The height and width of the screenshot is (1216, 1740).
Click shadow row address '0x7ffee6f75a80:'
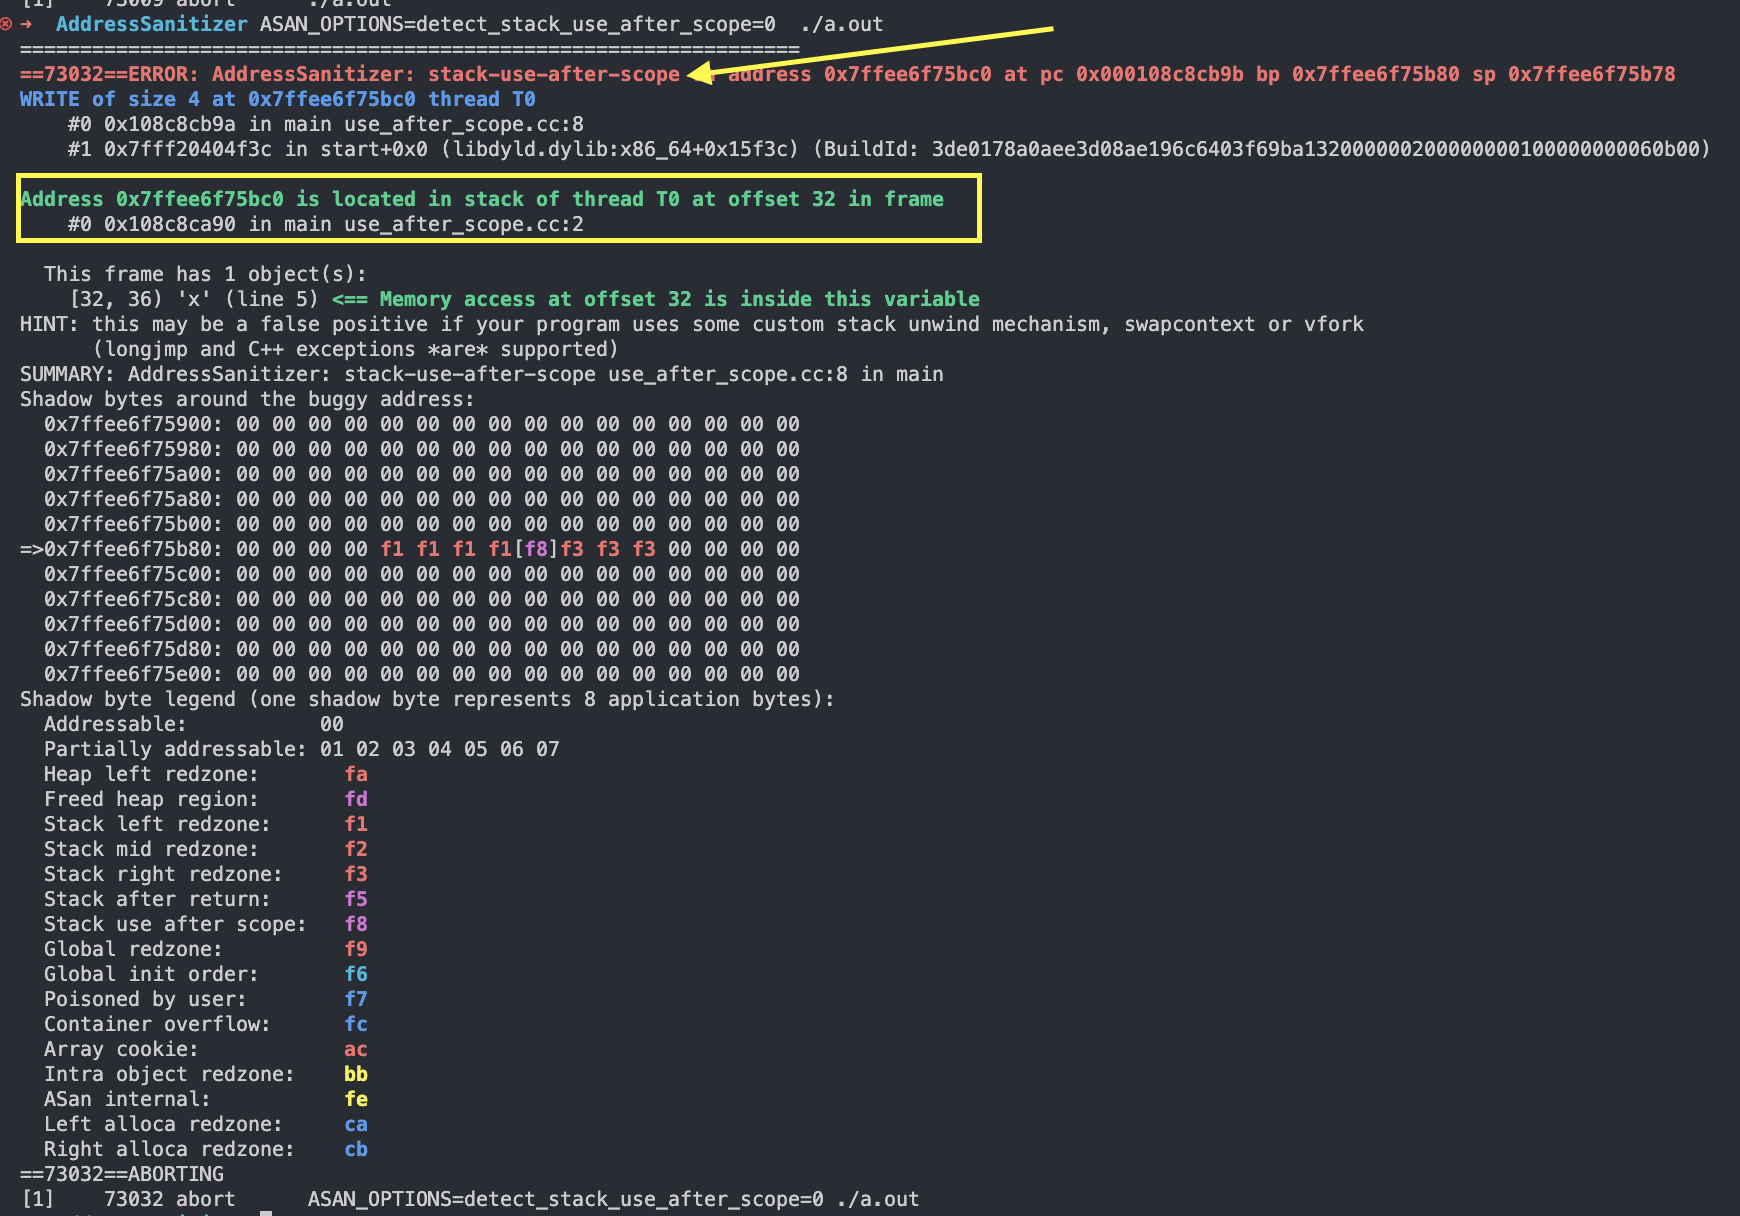pyautogui.click(x=134, y=499)
